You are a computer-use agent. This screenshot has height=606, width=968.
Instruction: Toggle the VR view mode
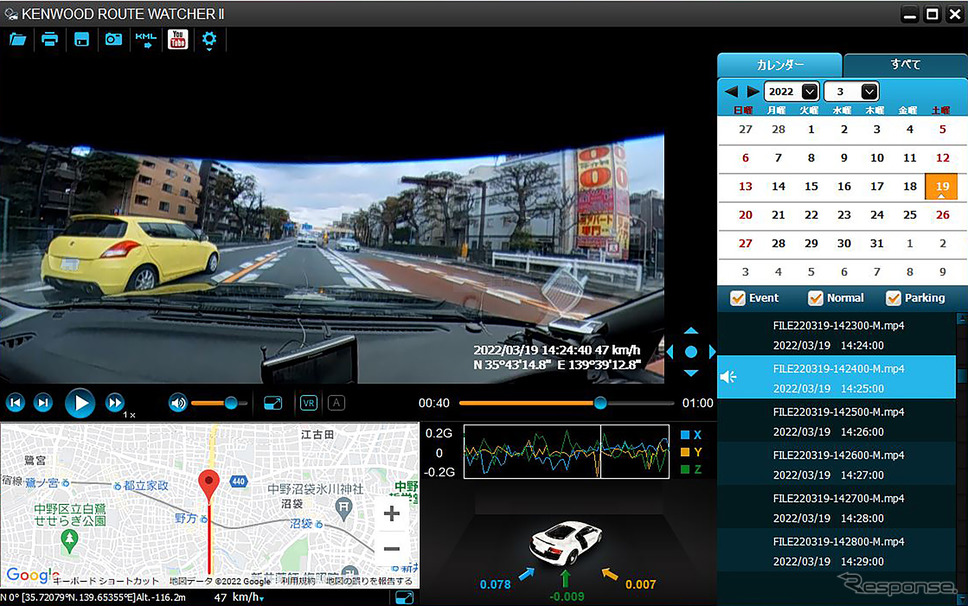point(309,403)
